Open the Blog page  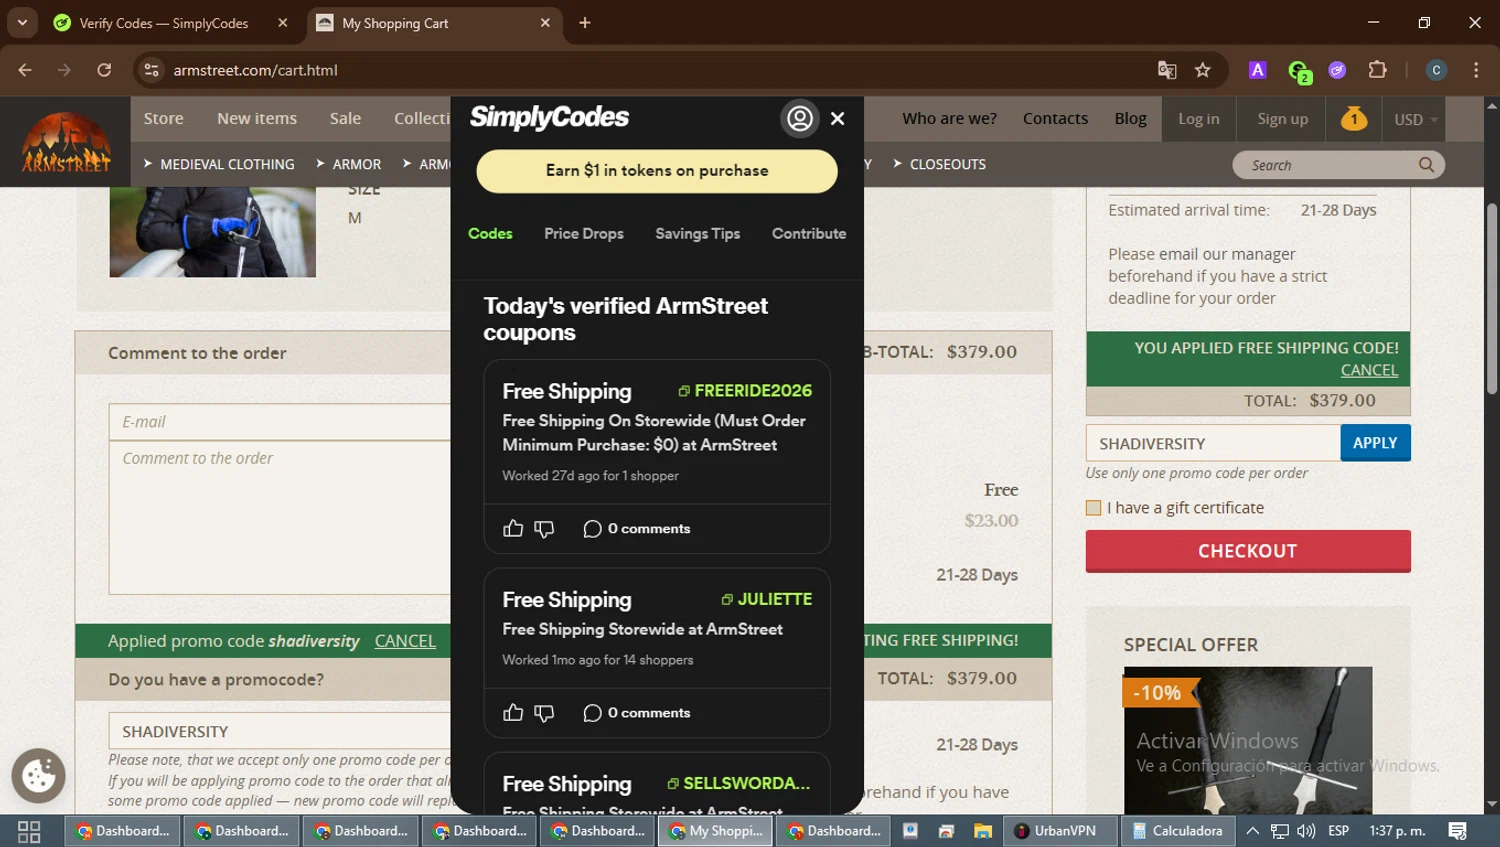(1130, 118)
